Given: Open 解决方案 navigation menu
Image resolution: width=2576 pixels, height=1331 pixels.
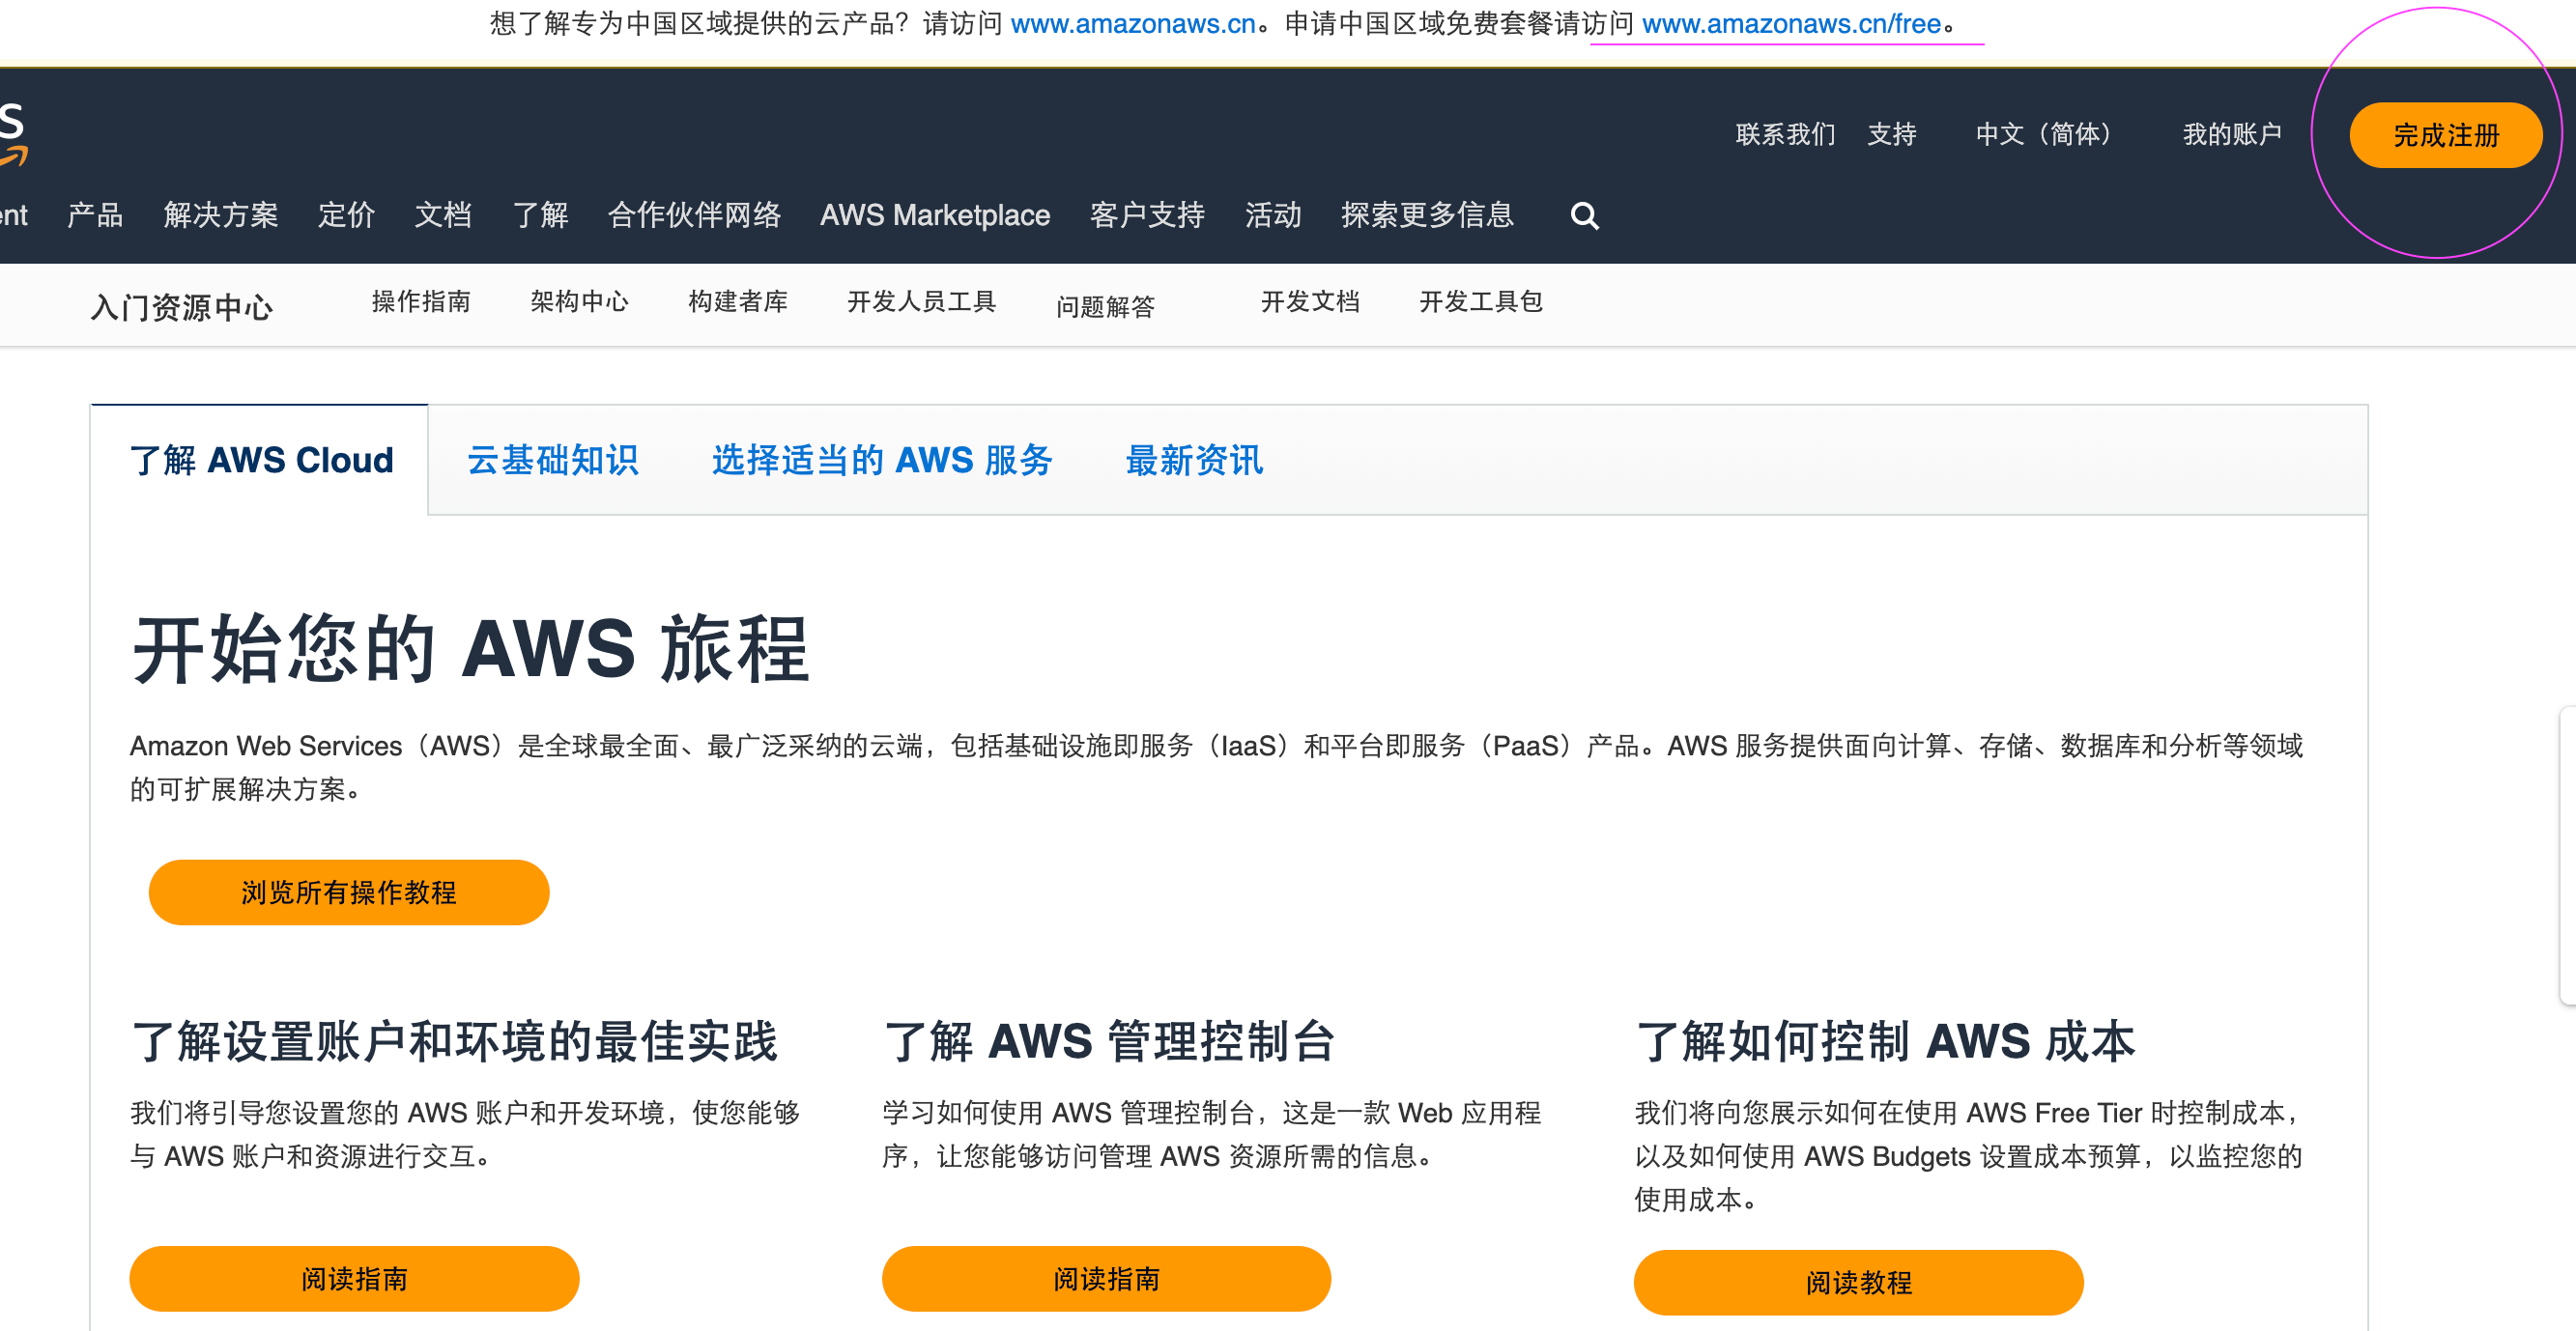Looking at the screenshot, I should pyautogui.click(x=221, y=215).
